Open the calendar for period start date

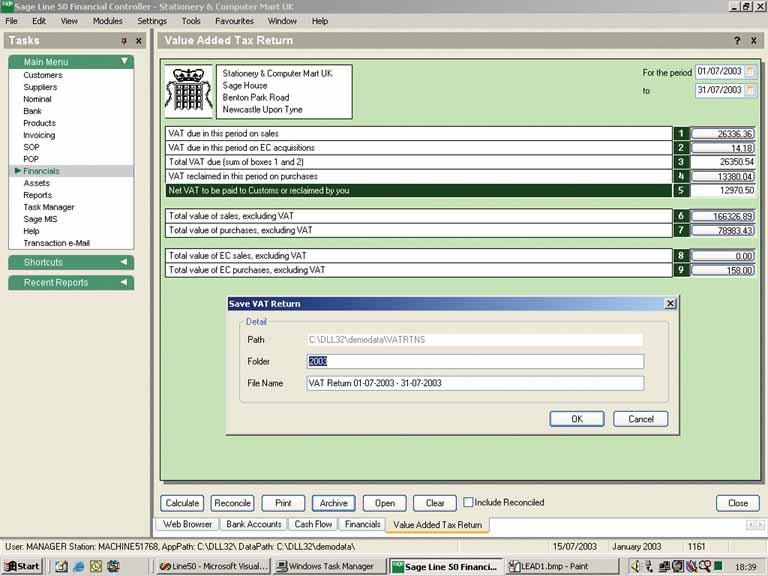[x=749, y=72]
